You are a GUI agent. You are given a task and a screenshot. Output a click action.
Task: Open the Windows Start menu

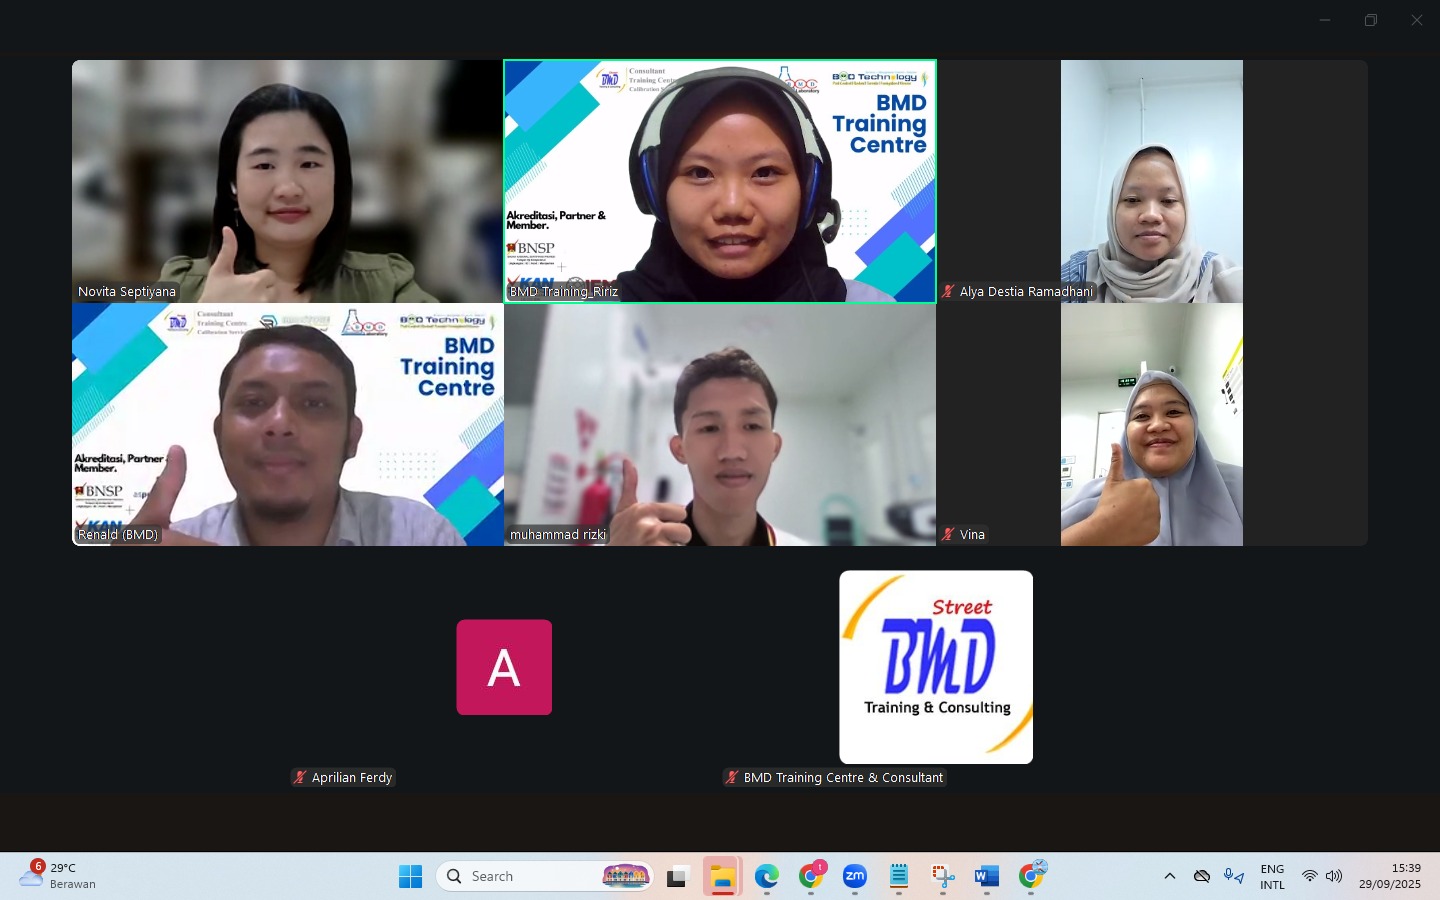point(410,877)
